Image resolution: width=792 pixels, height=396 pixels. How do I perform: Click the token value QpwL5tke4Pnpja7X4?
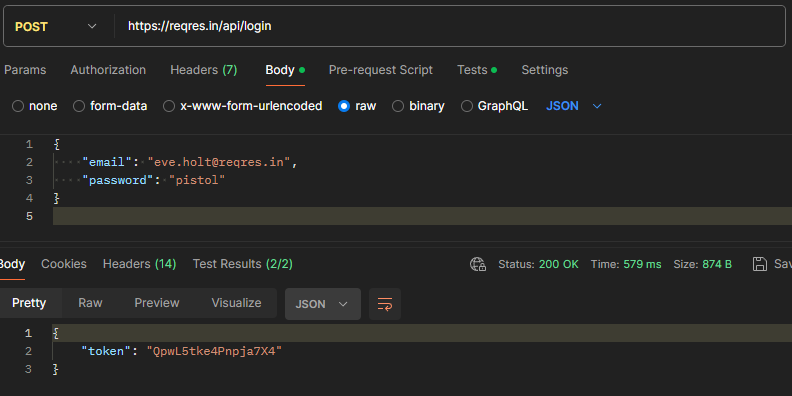pyautogui.click(x=214, y=351)
